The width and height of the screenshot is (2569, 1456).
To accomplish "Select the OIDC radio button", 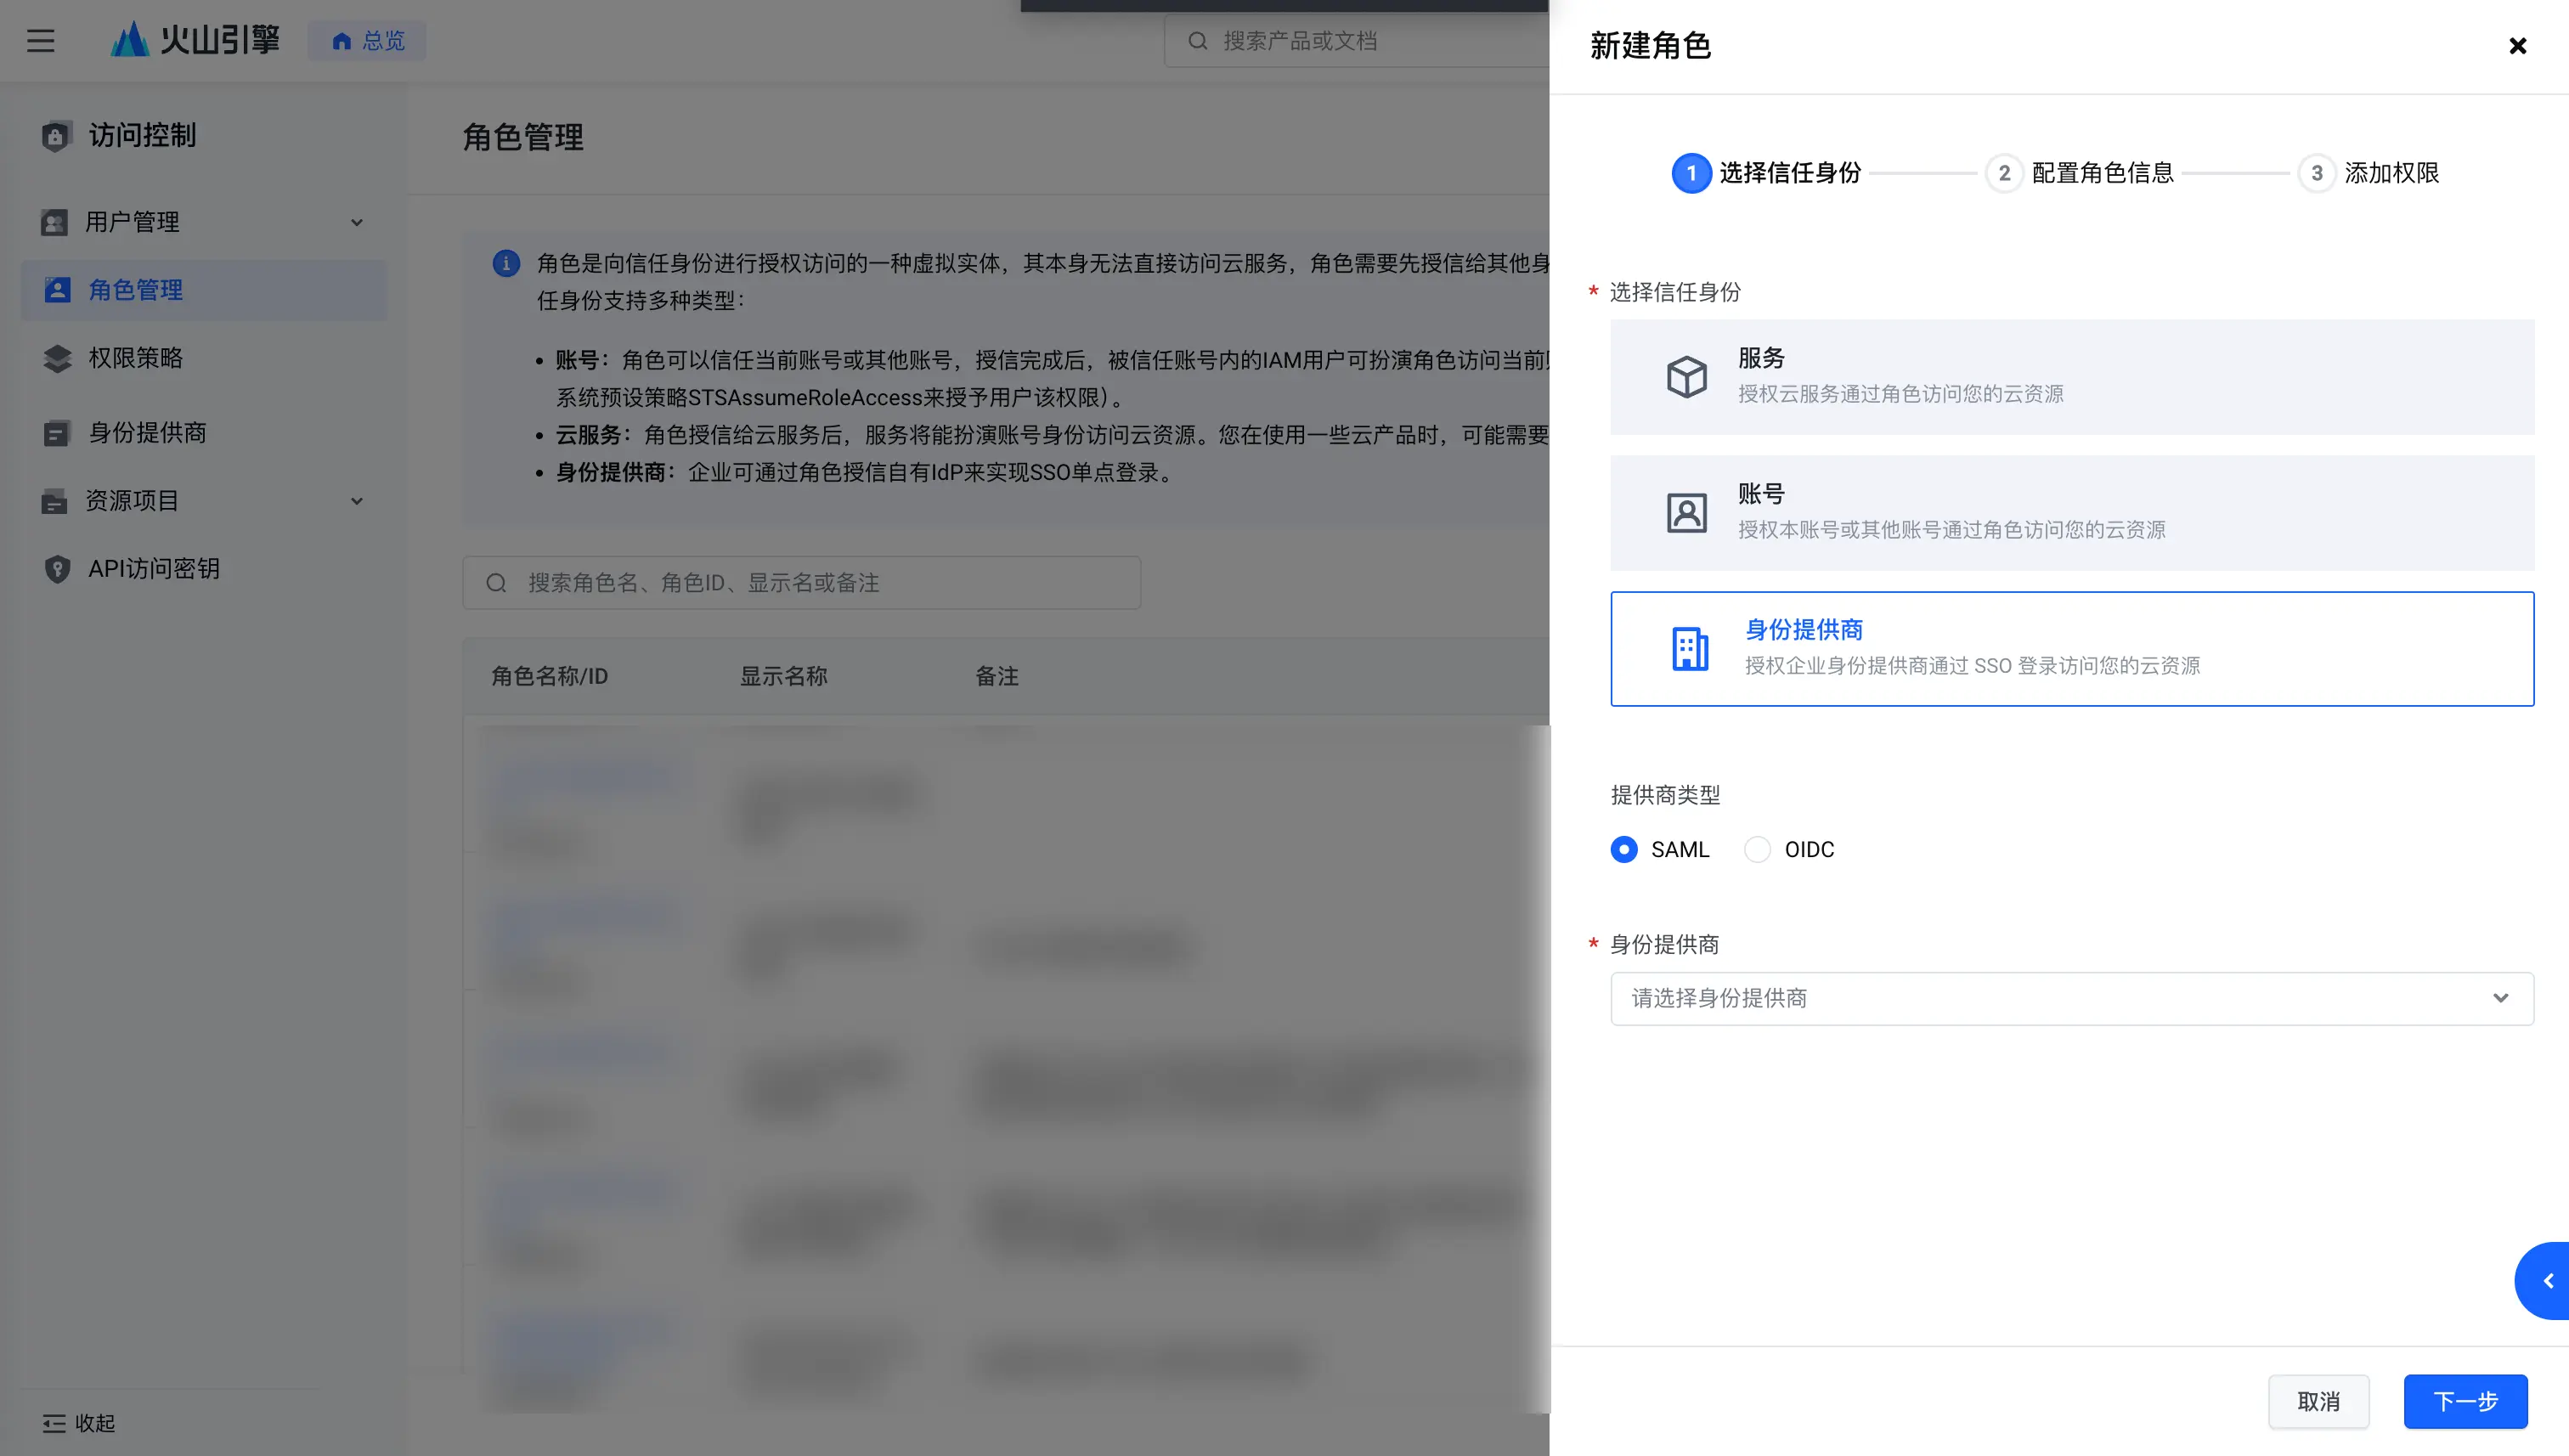I will click(1757, 849).
